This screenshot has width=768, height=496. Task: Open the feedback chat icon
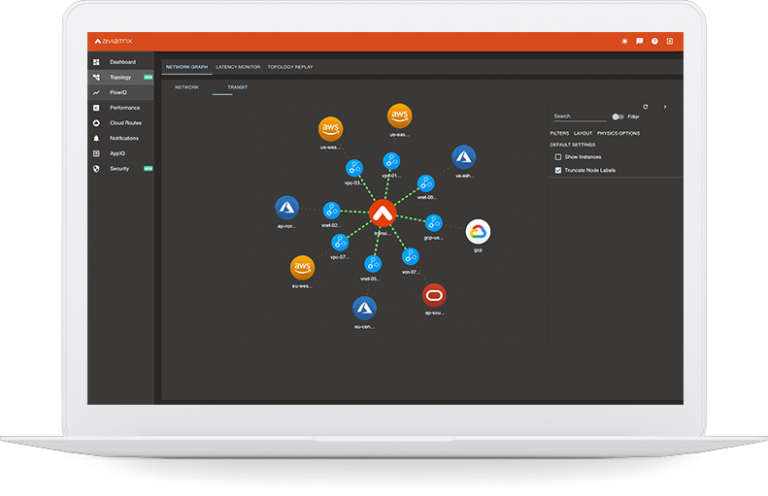point(640,41)
